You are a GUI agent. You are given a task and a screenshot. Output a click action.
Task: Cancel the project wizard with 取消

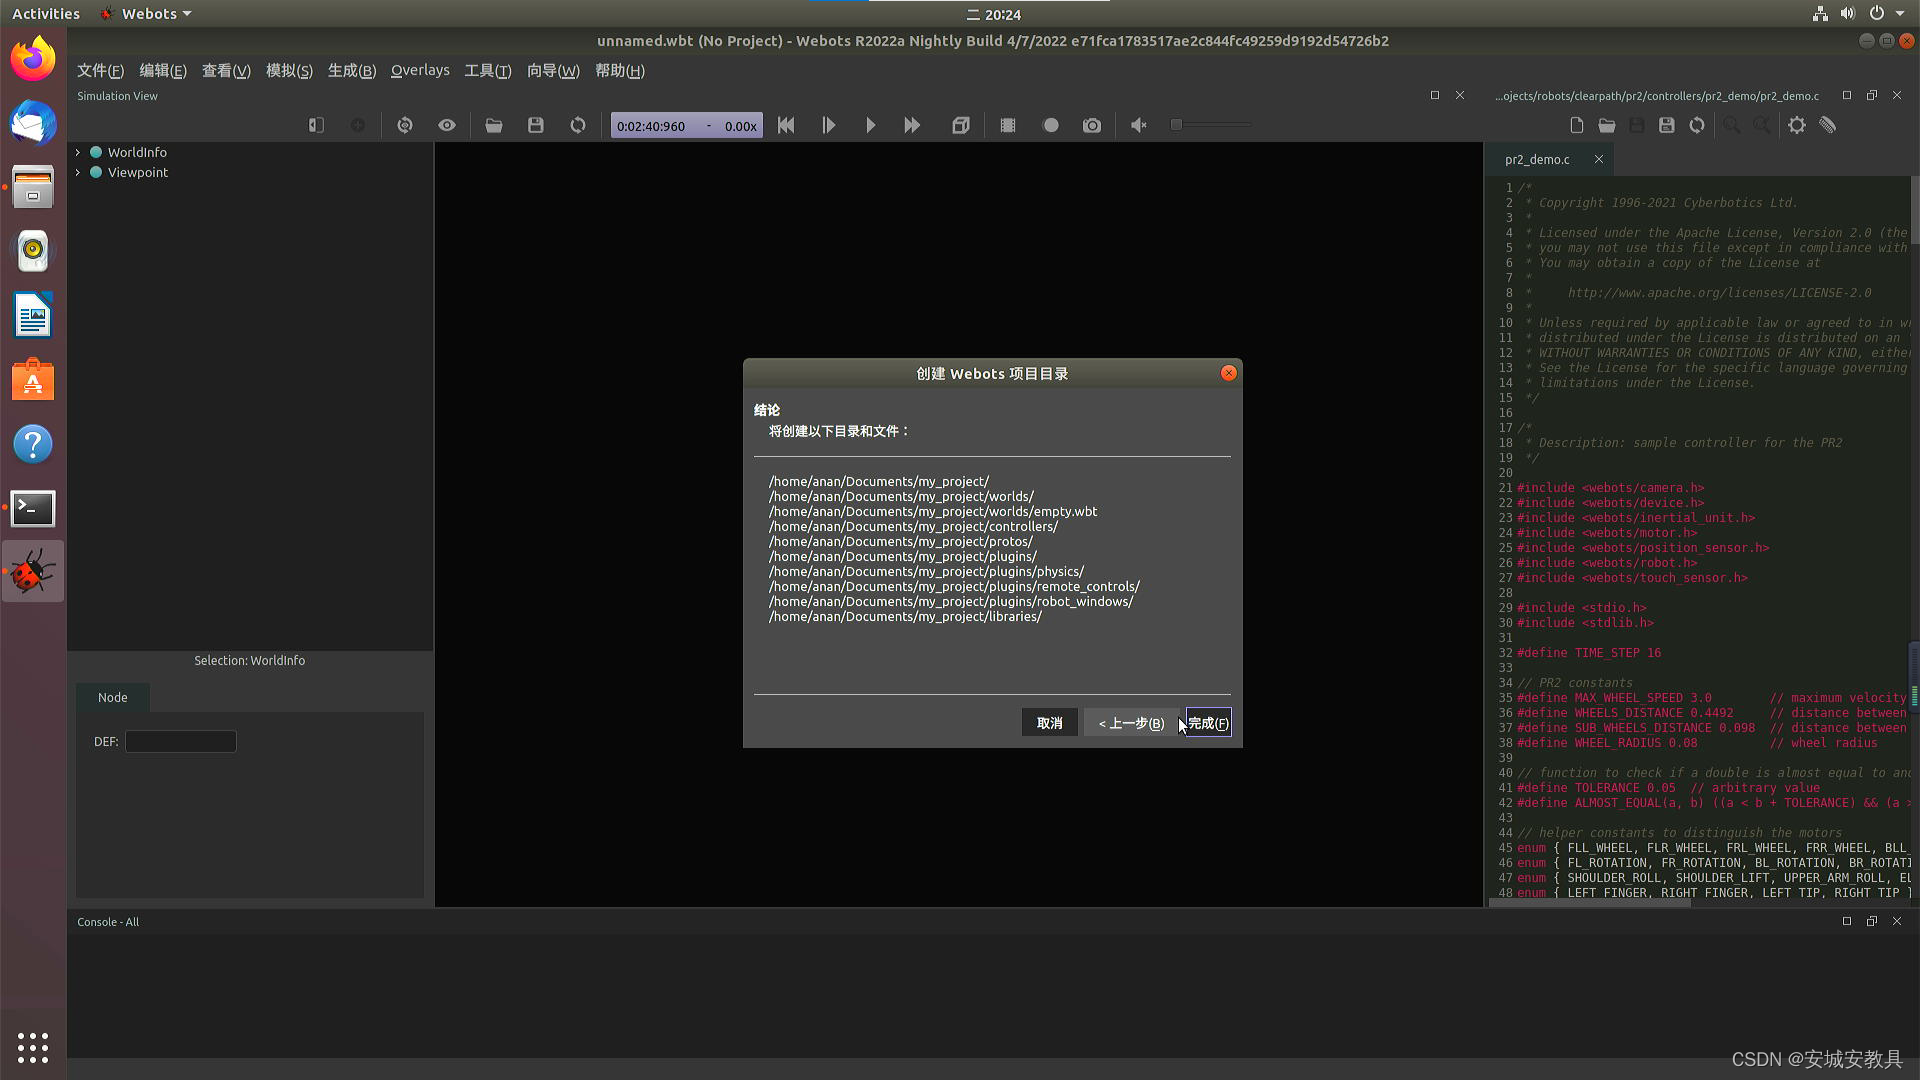(1049, 723)
